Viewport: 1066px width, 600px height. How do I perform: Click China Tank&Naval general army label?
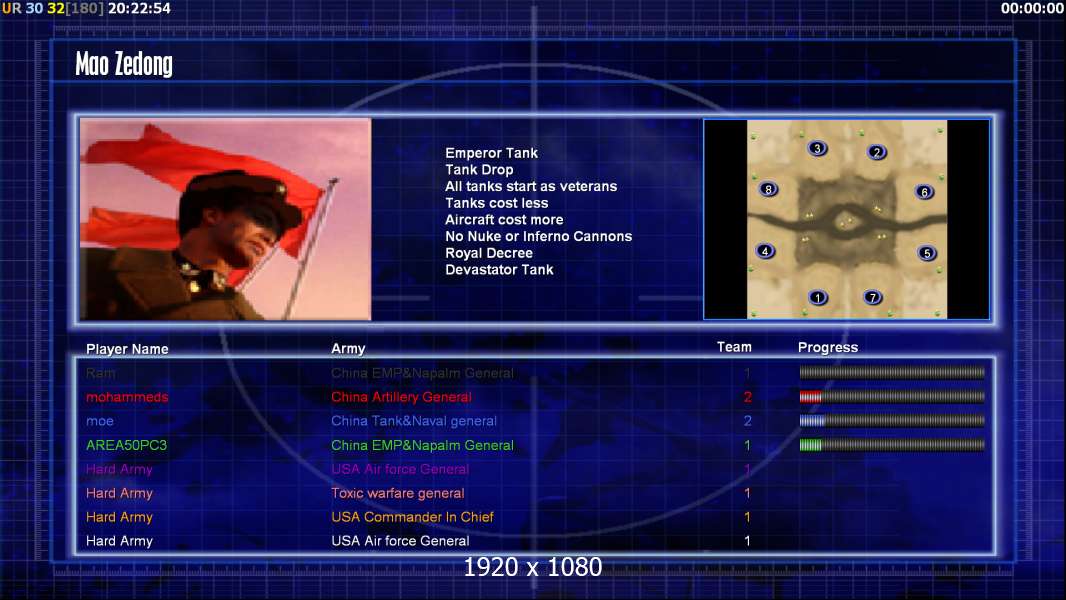(x=414, y=421)
